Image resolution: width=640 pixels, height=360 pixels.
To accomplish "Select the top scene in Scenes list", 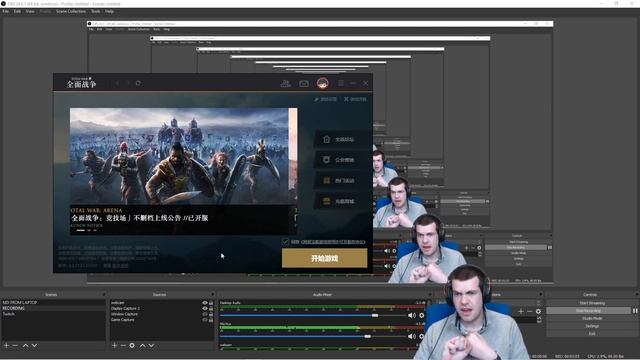I will click(x=53, y=302).
